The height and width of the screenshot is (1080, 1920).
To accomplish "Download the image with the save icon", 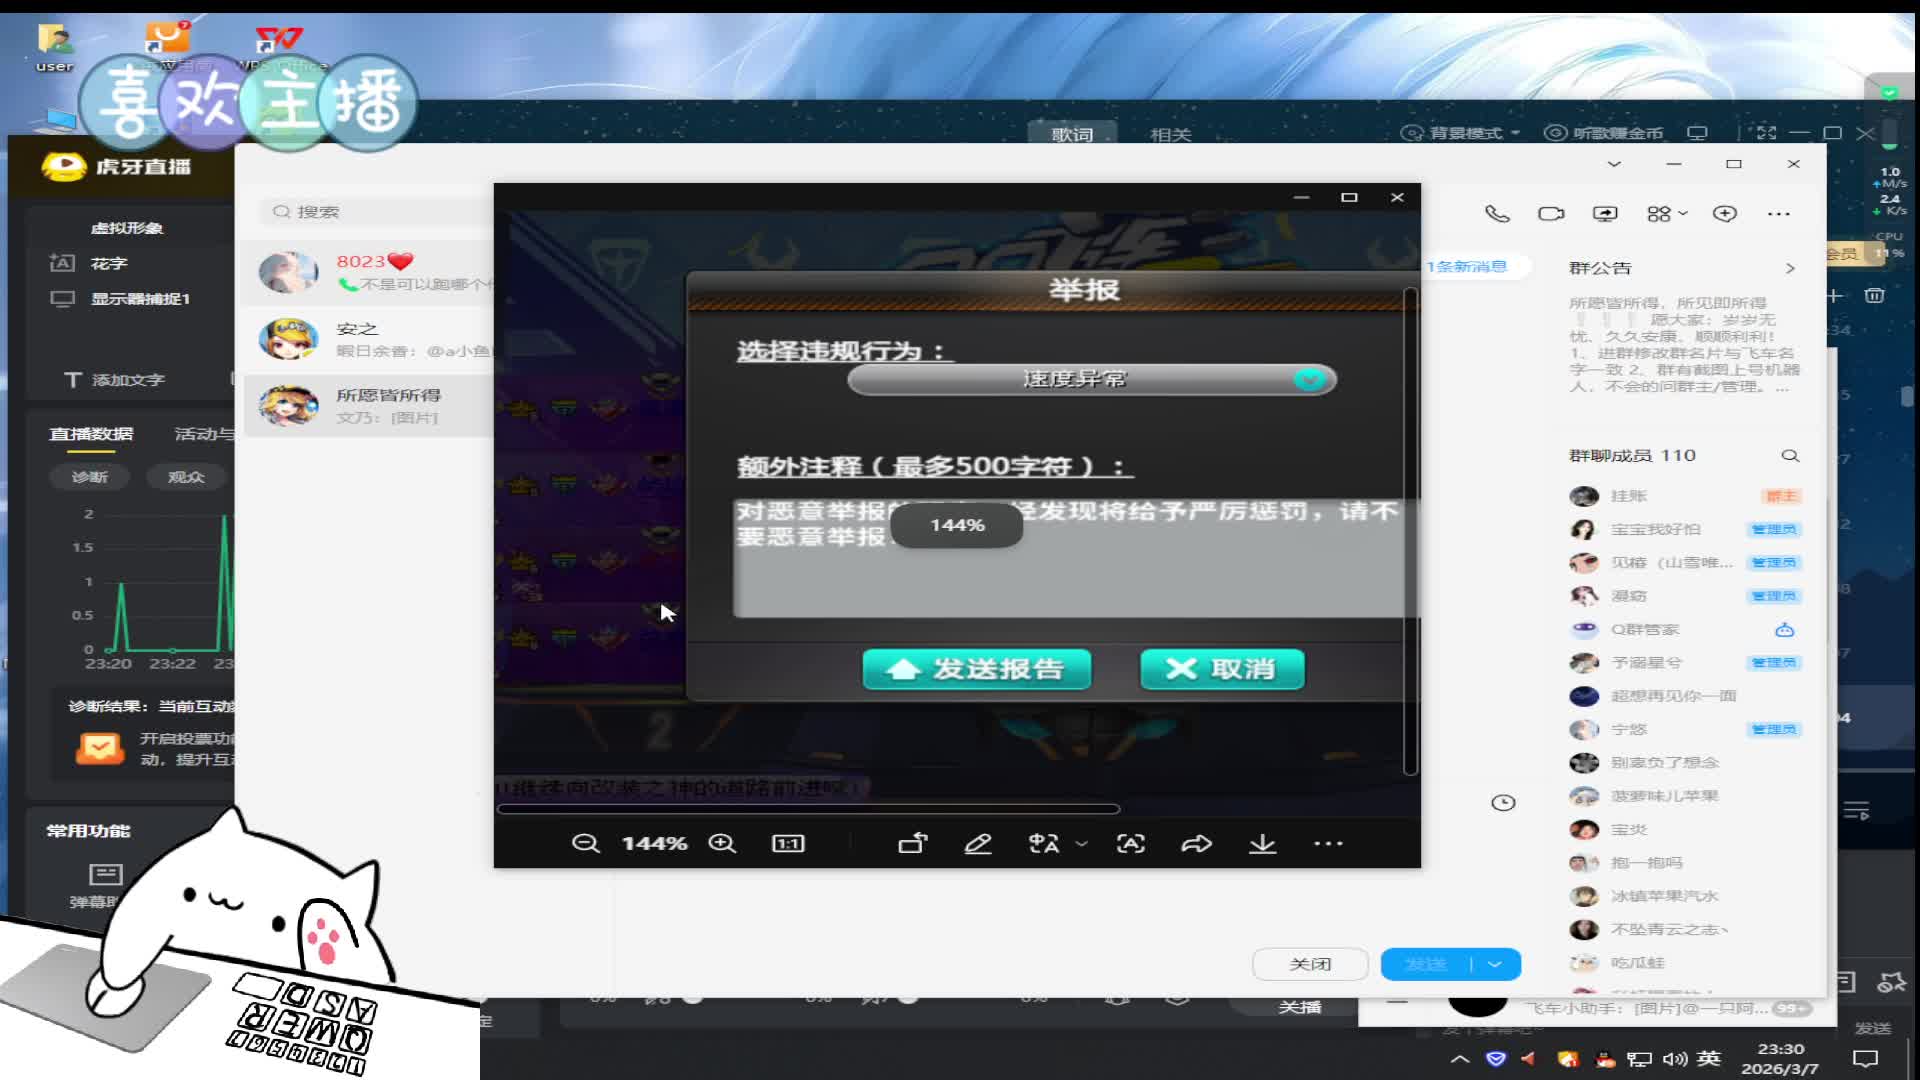I will 1263,844.
